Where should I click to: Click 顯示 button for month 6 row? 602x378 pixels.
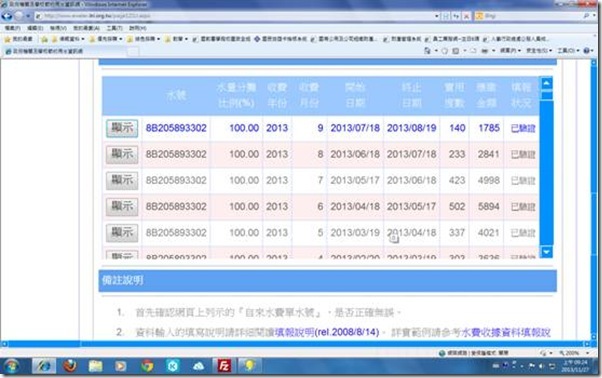pyautogui.click(x=122, y=206)
